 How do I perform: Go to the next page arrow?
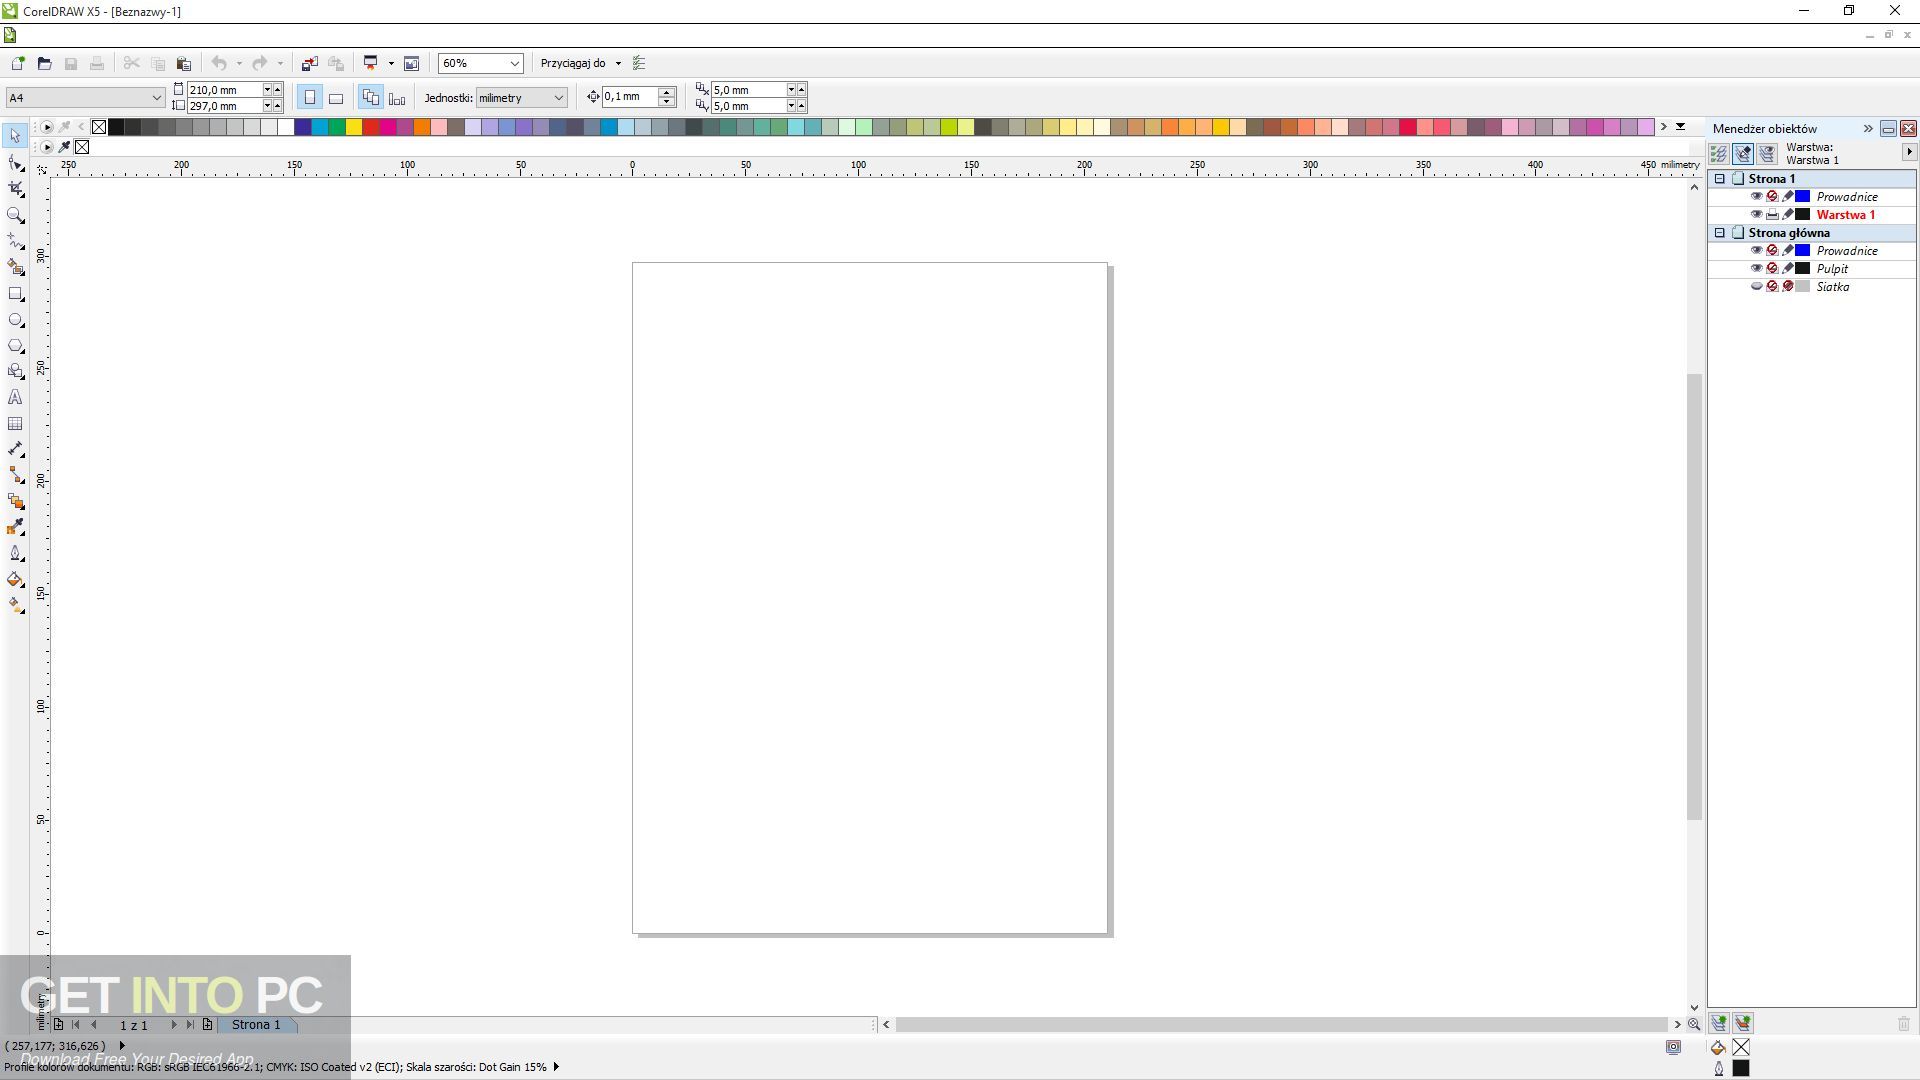[173, 1024]
